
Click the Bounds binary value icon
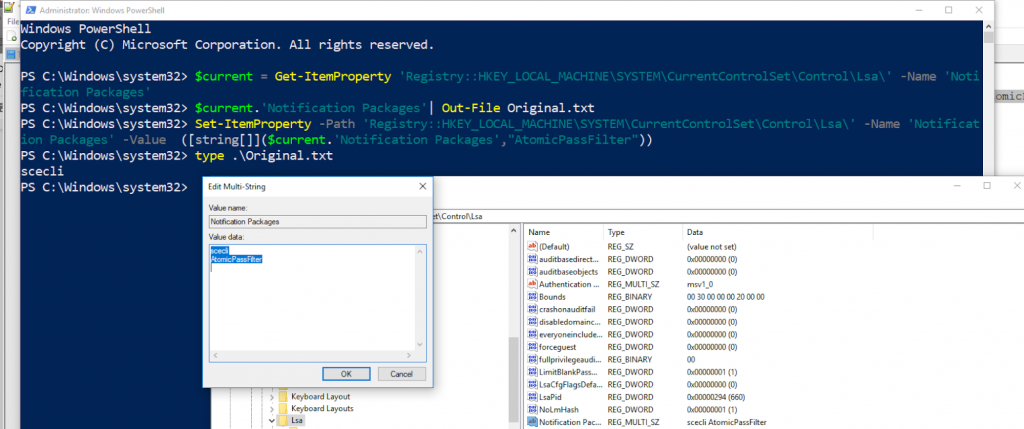(x=532, y=297)
